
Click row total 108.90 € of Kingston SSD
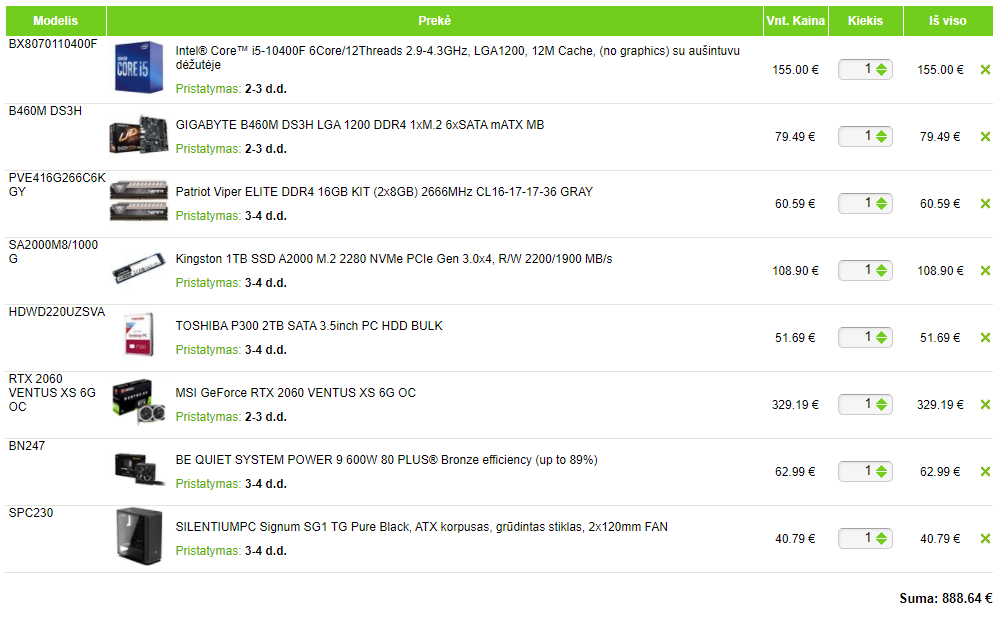[x=940, y=270]
